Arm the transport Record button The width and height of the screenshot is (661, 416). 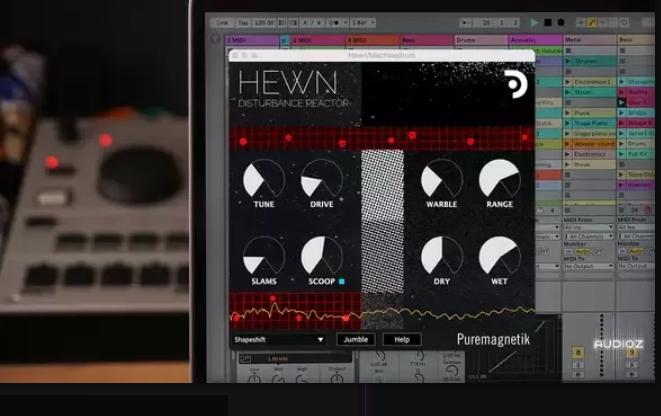pos(561,22)
